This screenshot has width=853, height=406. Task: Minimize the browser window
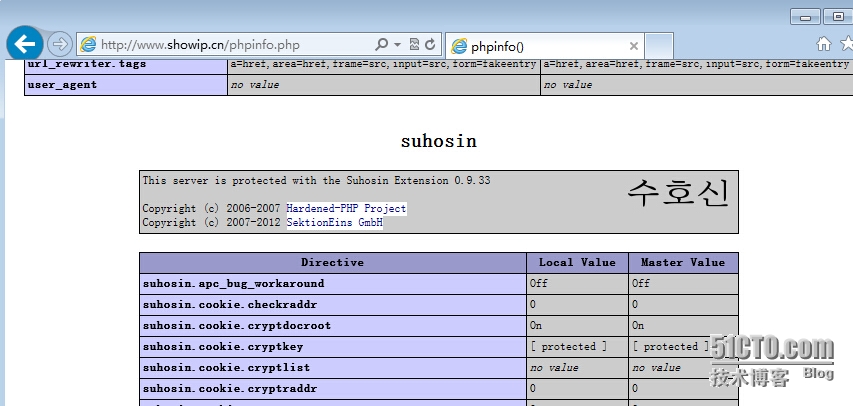click(x=805, y=17)
